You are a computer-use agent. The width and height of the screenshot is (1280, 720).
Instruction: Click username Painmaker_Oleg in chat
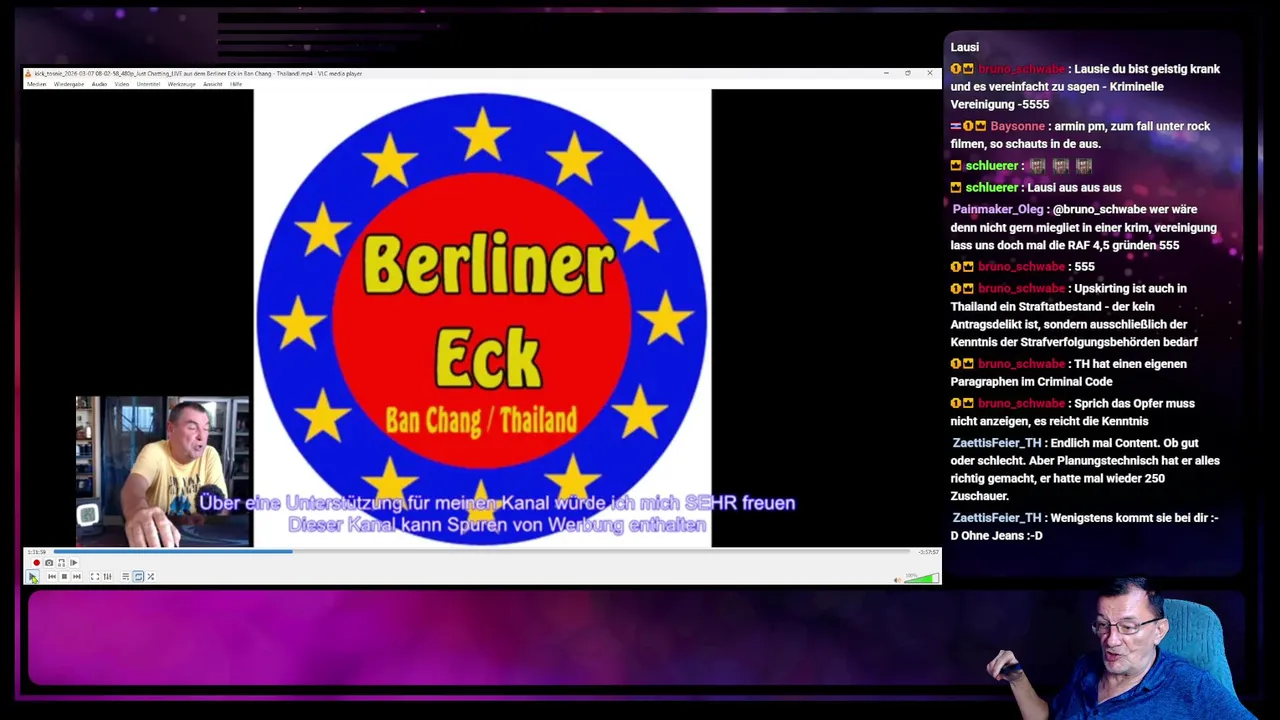tap(998, 209)
